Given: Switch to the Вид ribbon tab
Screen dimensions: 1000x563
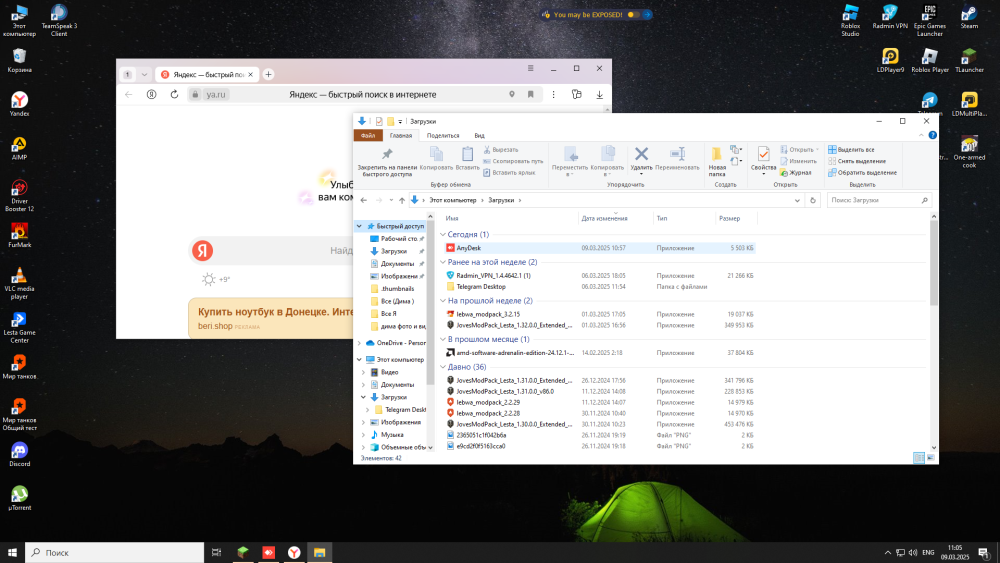Looking at the screenshot, I should 479,136.
